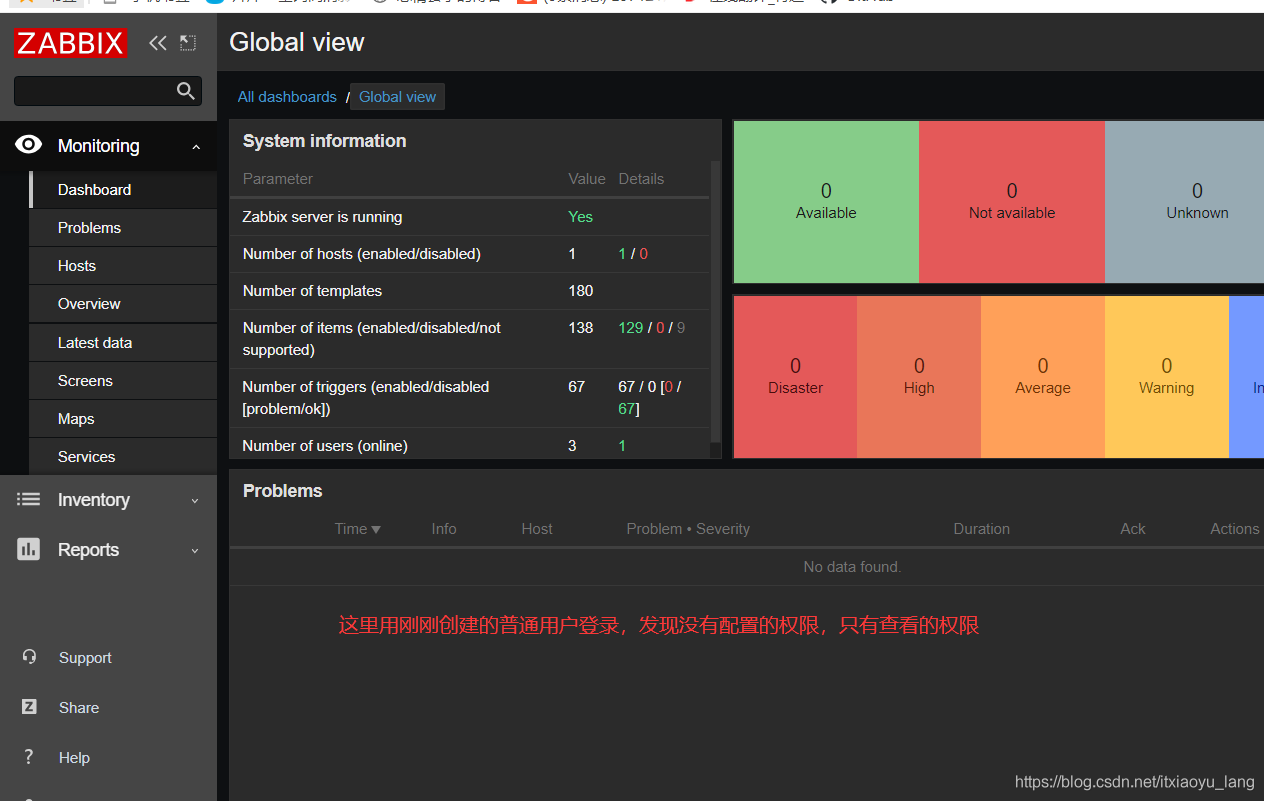The width and height of the screenshot is (1264, 801).
Task: Click the 'No data found.' message
Action: [x=852, y=567]
